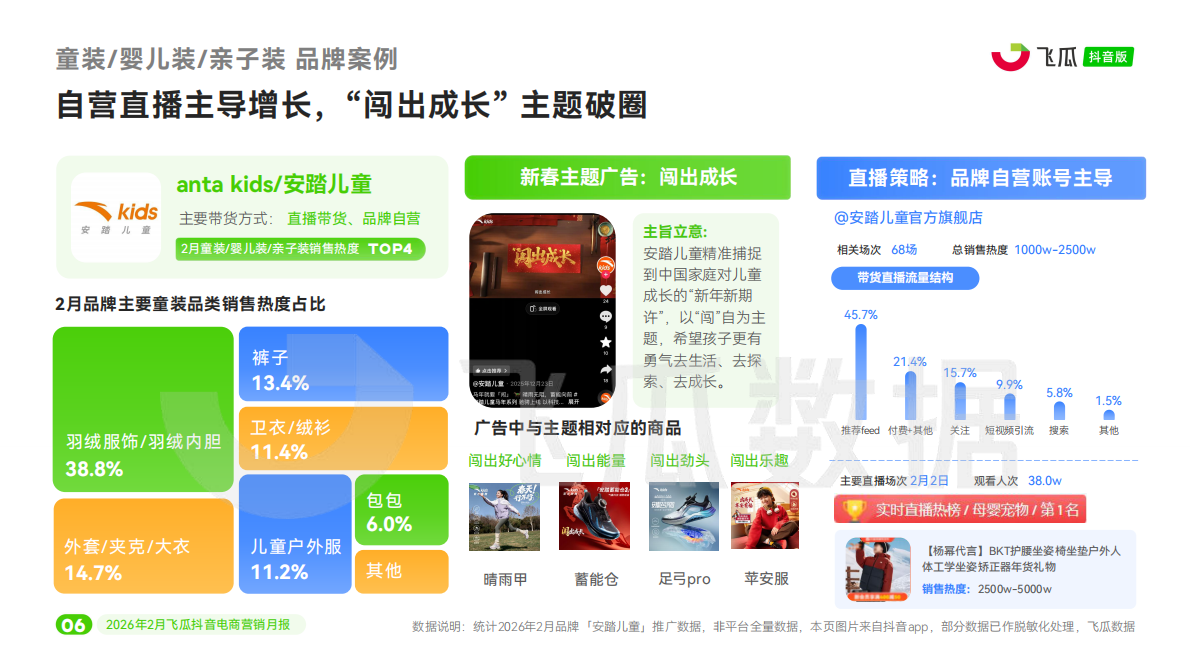Click the 68场 related sessions value

click(x=904, y=250)
